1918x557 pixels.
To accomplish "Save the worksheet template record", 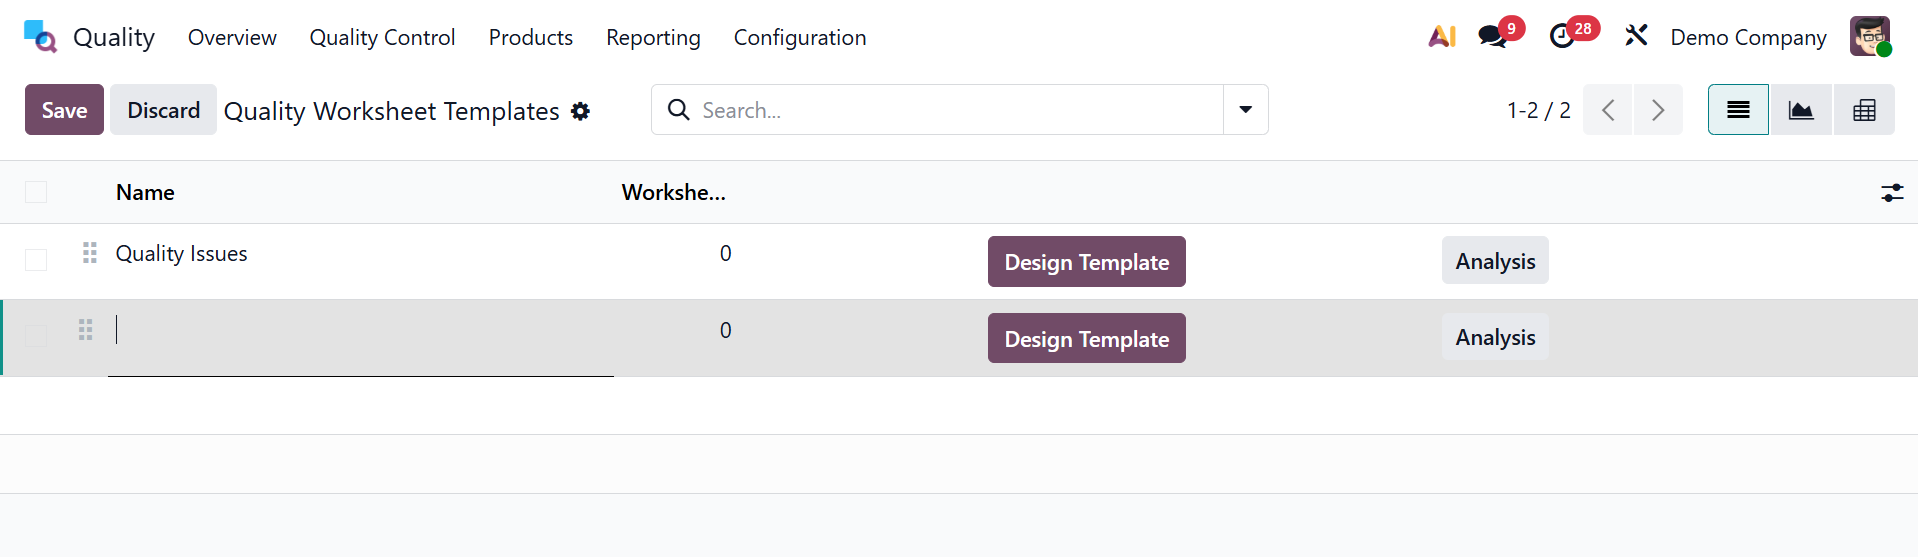I will pos(64,110).
